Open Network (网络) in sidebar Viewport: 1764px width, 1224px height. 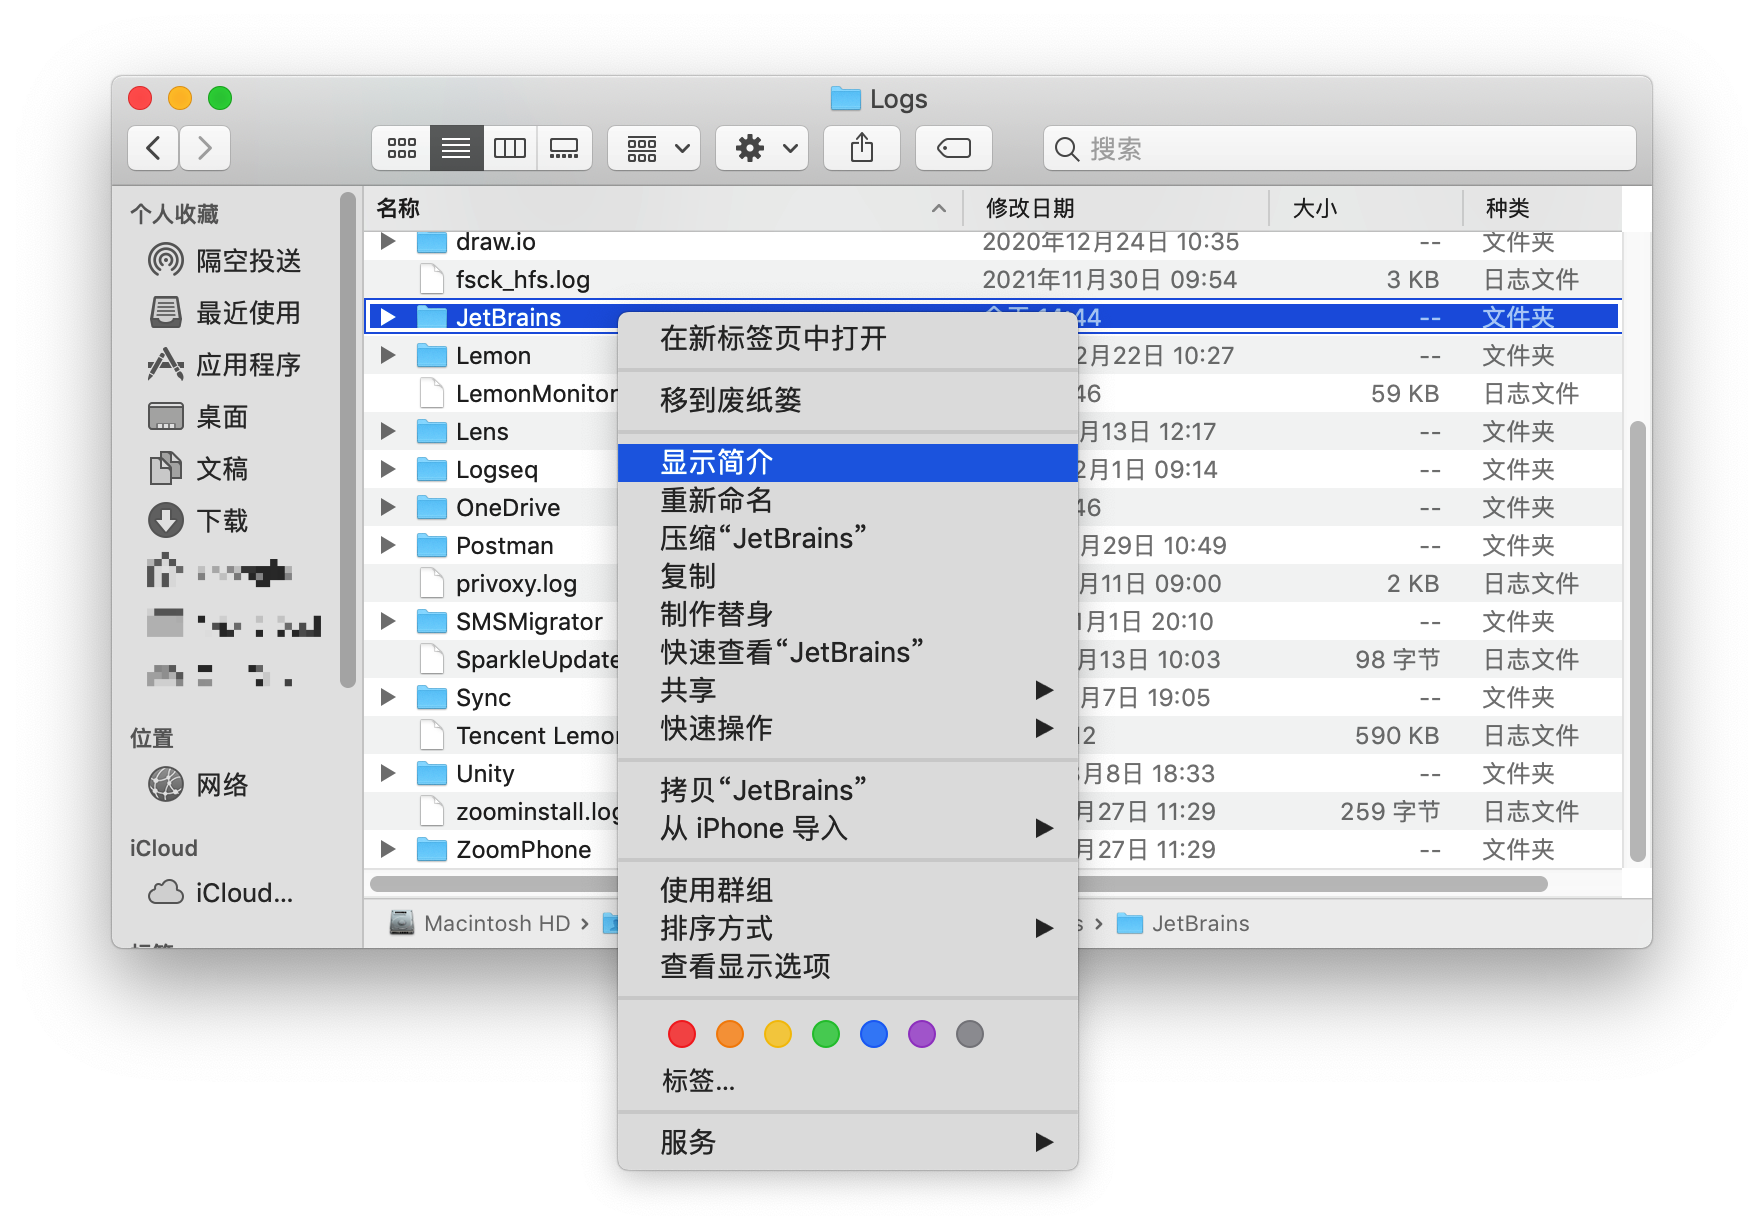click(198, 785)
